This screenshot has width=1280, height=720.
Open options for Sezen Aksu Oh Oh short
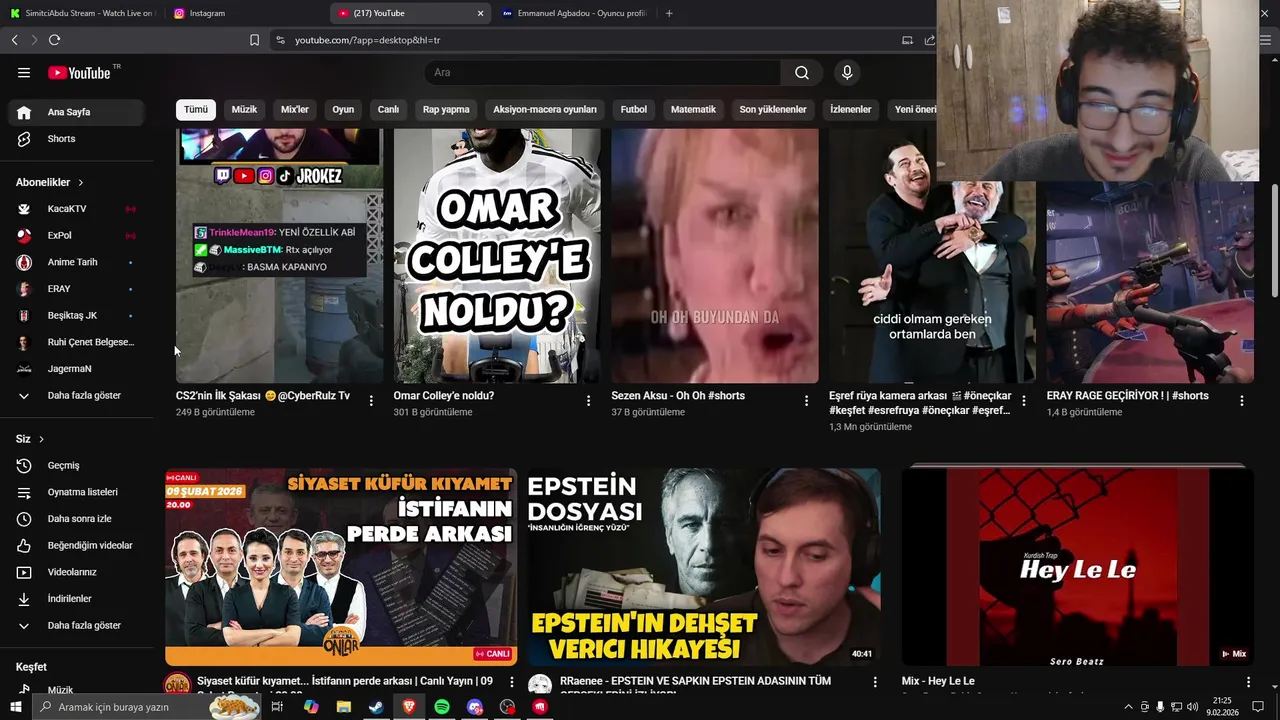point(806,400)
